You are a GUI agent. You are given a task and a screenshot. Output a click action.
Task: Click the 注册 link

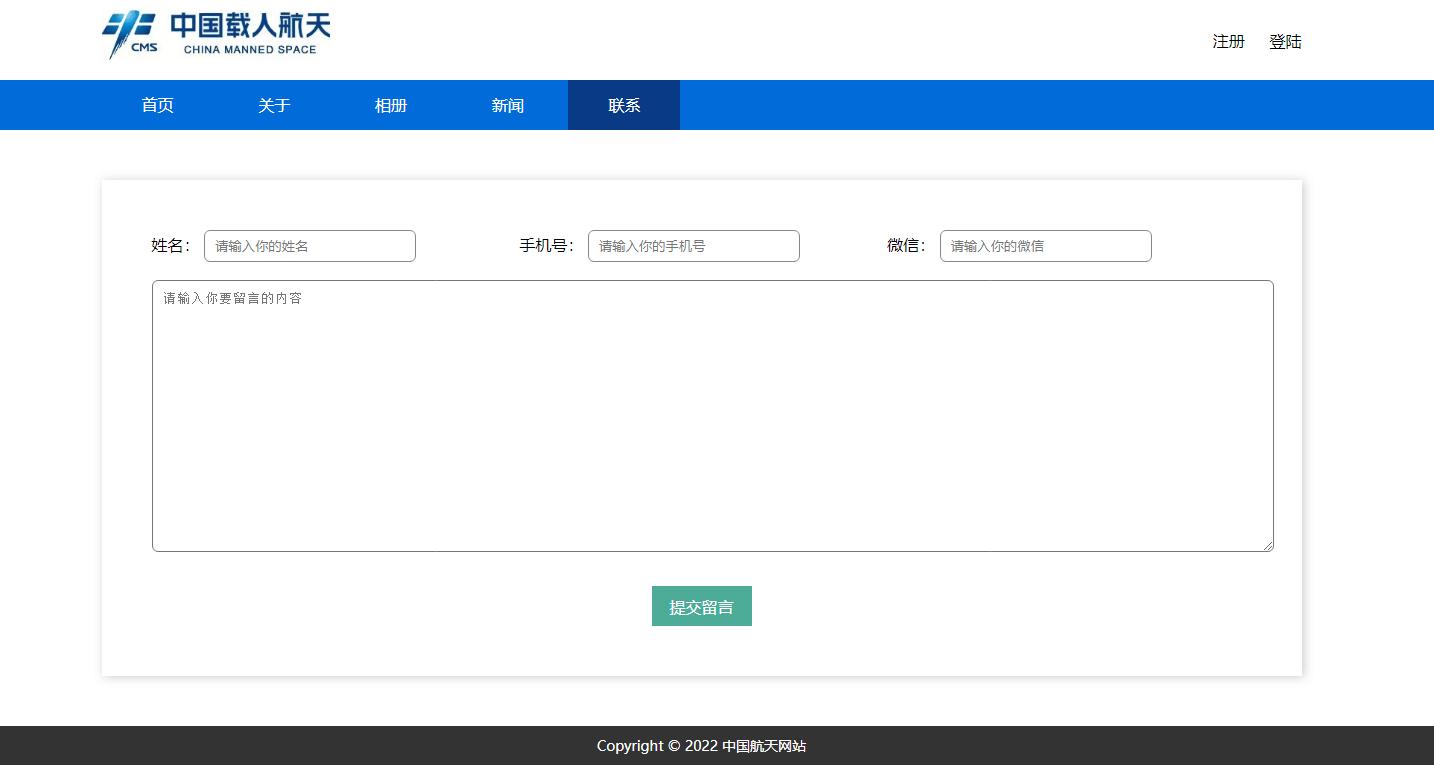[1229, 42]
